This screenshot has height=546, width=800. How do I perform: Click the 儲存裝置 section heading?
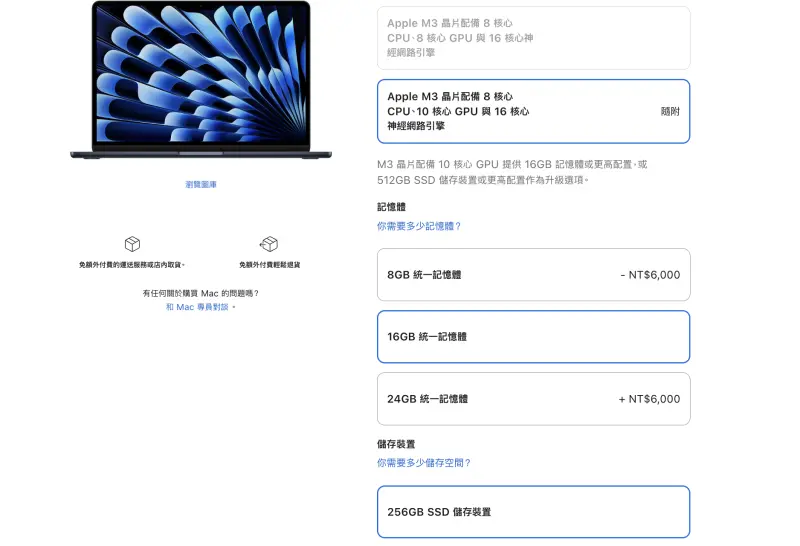point(396,444)
